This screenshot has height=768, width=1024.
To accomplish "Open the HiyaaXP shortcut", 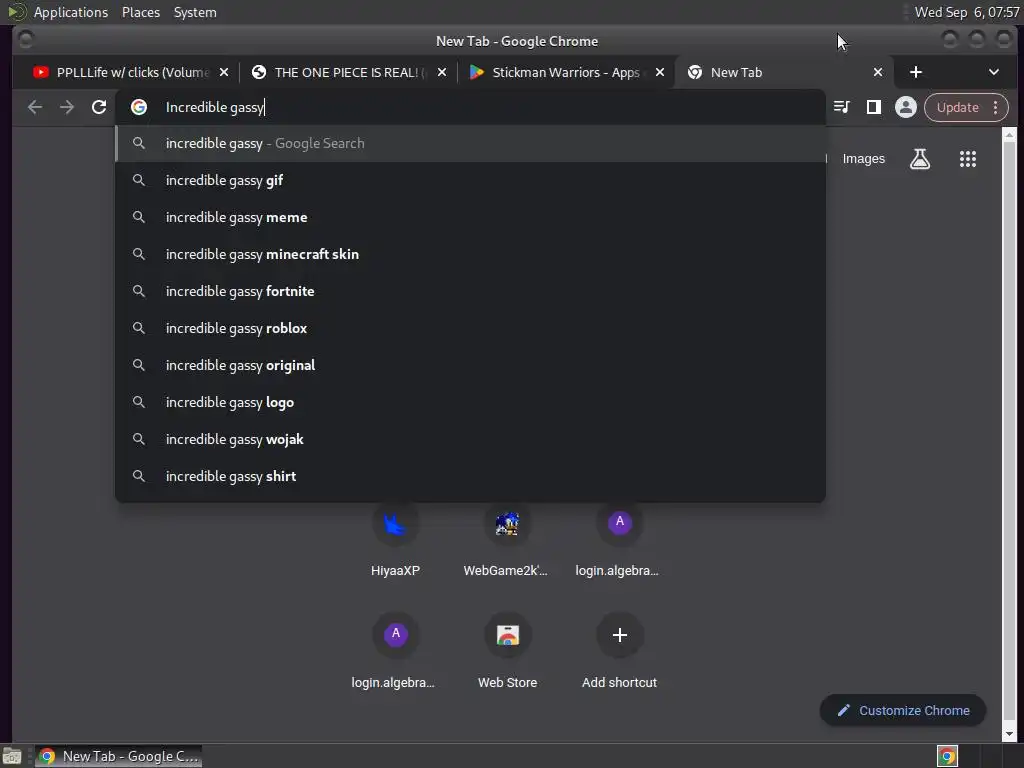I will click(395, 541).
